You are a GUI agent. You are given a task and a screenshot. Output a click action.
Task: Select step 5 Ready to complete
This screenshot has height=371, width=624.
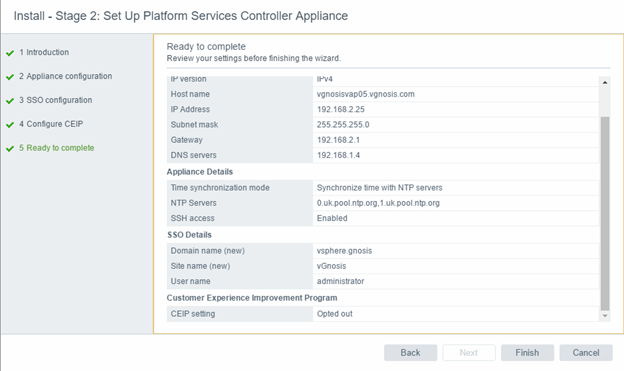[x=57, y=148]
